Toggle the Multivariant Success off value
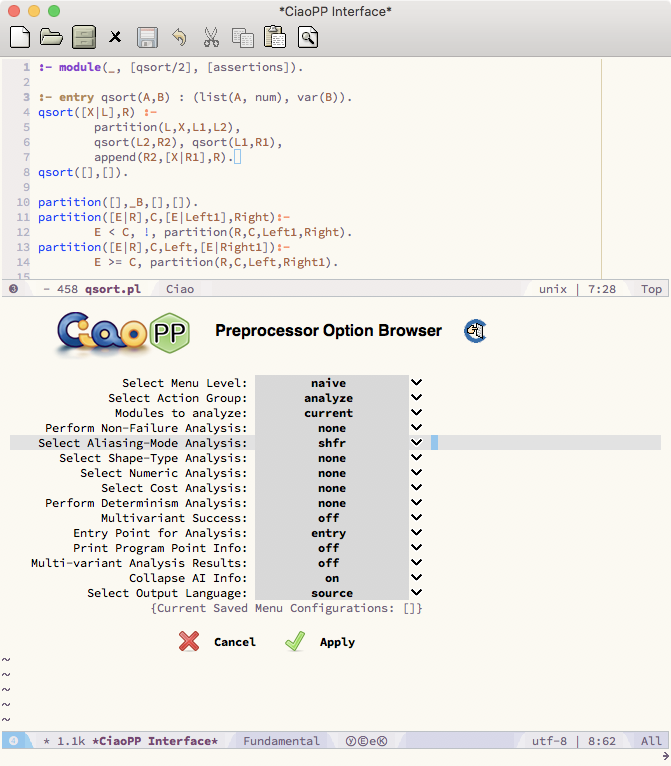Screen dimensions: 671x766 point(330,518)
